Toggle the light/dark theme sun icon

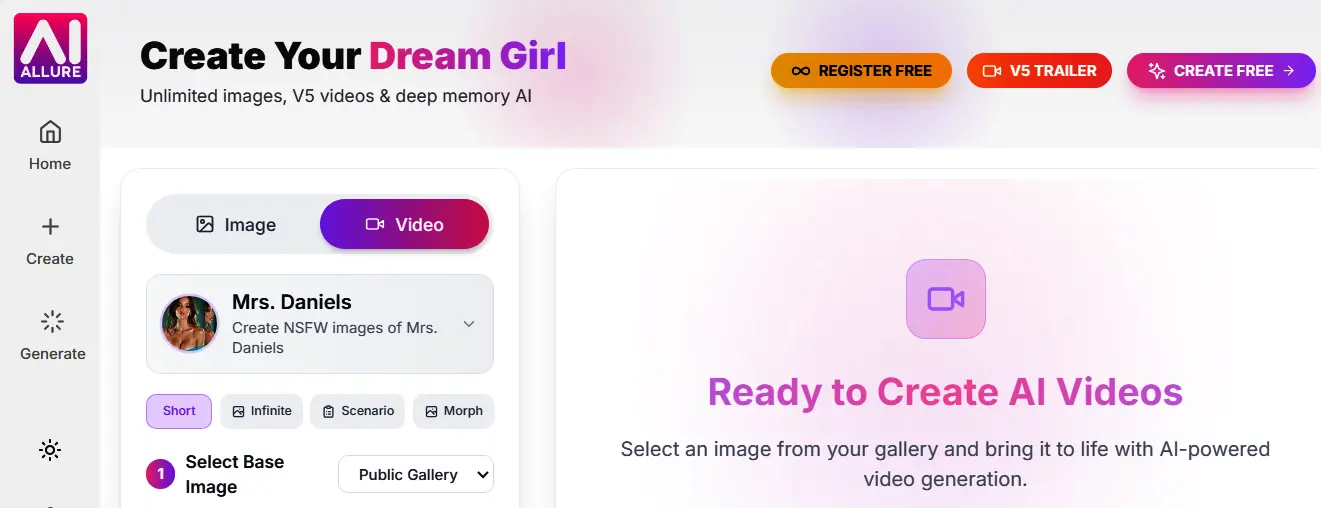coord(50,450)
